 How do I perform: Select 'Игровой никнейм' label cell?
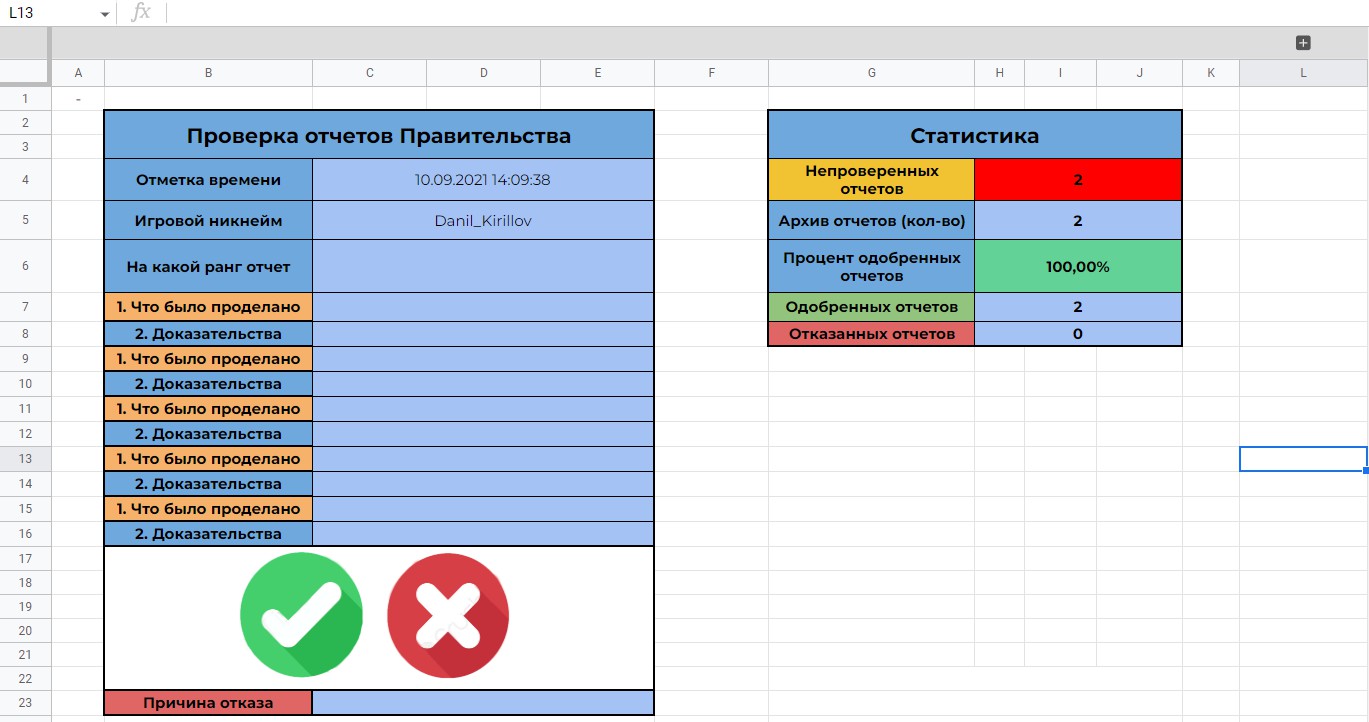click(x=208, y=220)
